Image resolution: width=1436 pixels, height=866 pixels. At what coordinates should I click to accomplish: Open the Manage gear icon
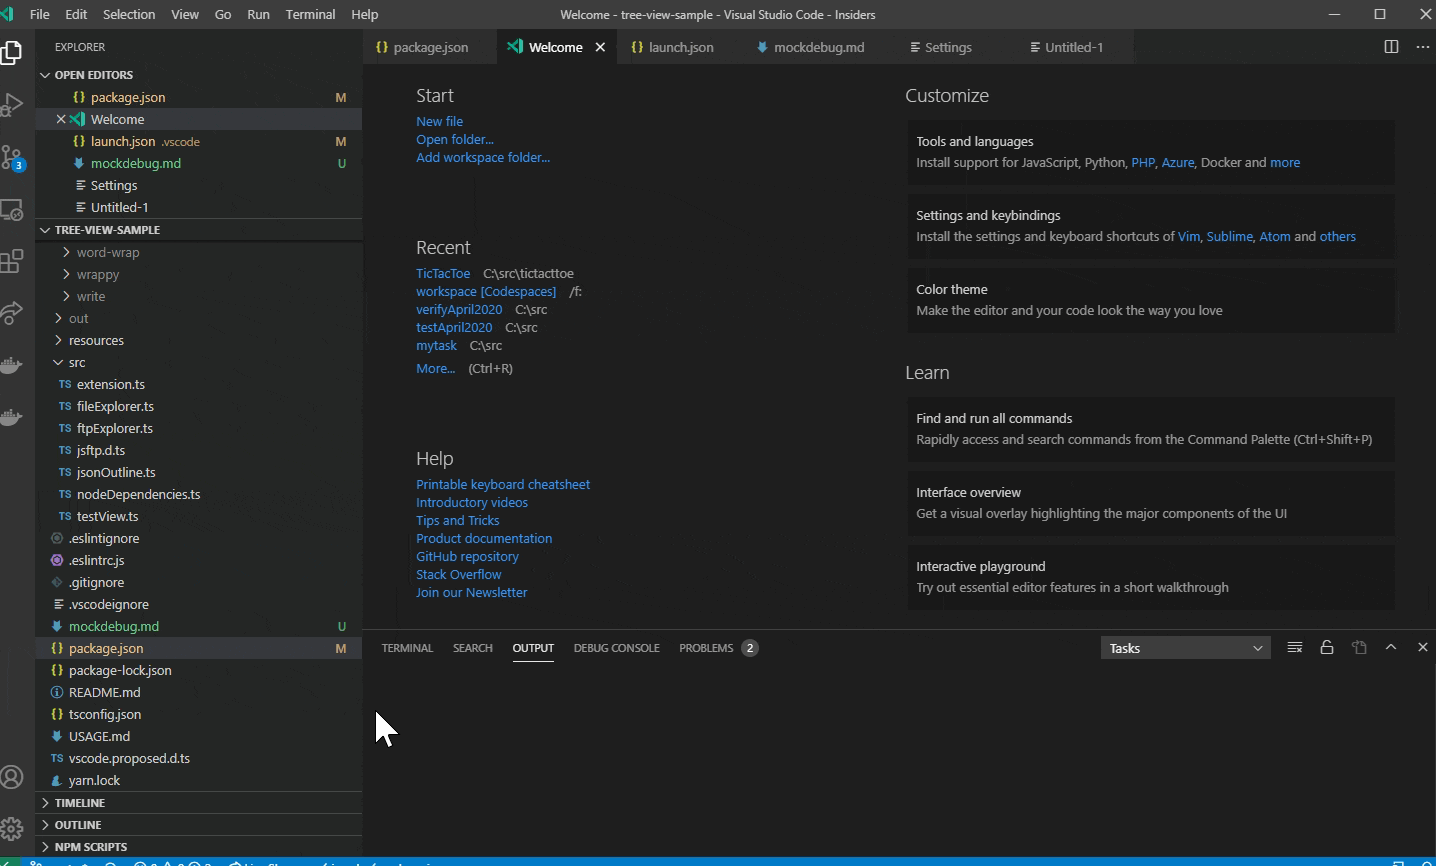point(13,826)
